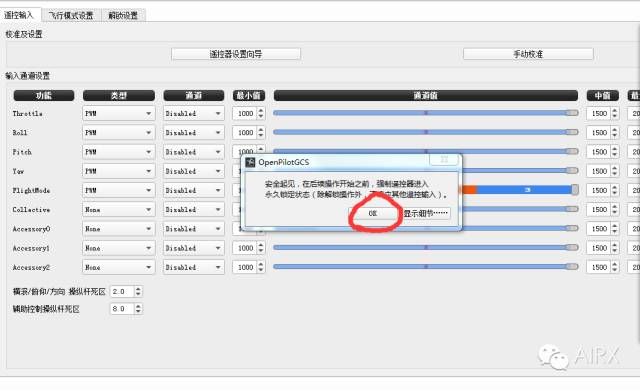
Task: Click the Accessory2 minimum value field
Action: (x=245, y=267)
